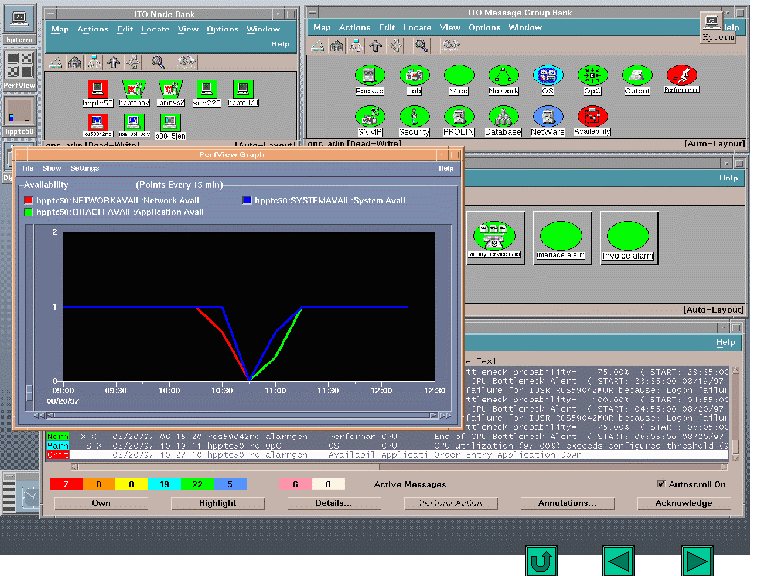Toggle the Autoscroll On checkbox
This screenshot has height=576, width=768.
point(660,484)
